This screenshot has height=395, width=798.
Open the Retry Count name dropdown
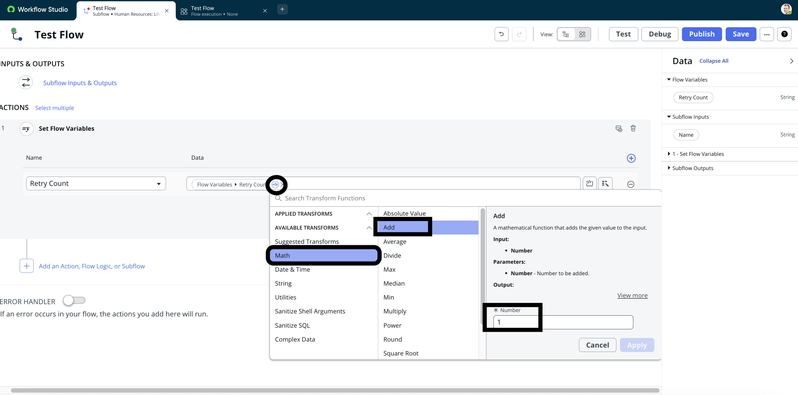pyautogui.click(x=96, y=184)
